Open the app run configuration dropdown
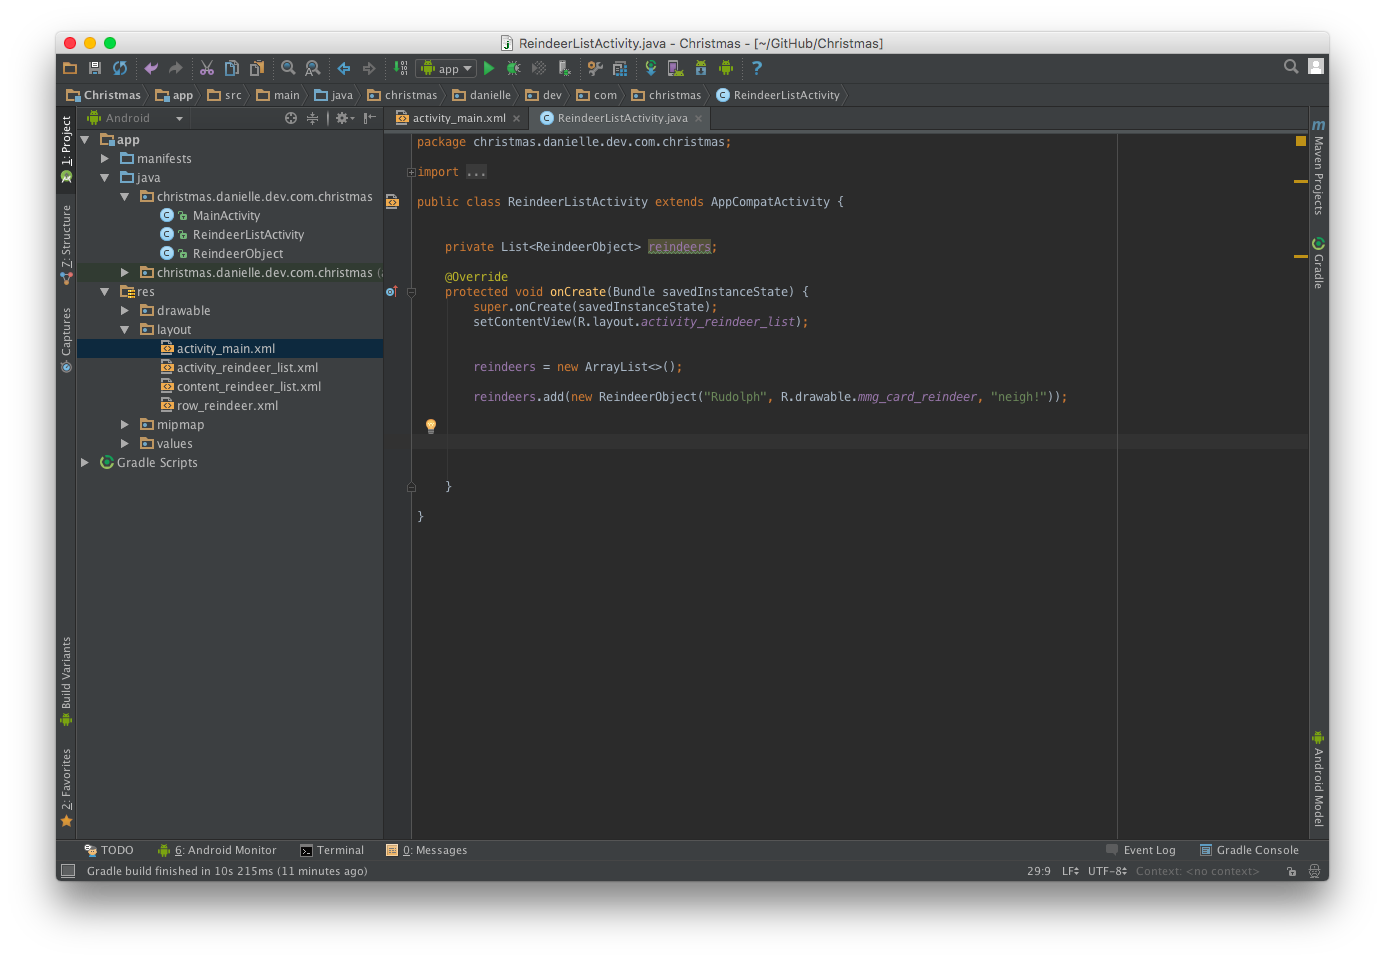1385x961 pixels. (x=446, y=68)
